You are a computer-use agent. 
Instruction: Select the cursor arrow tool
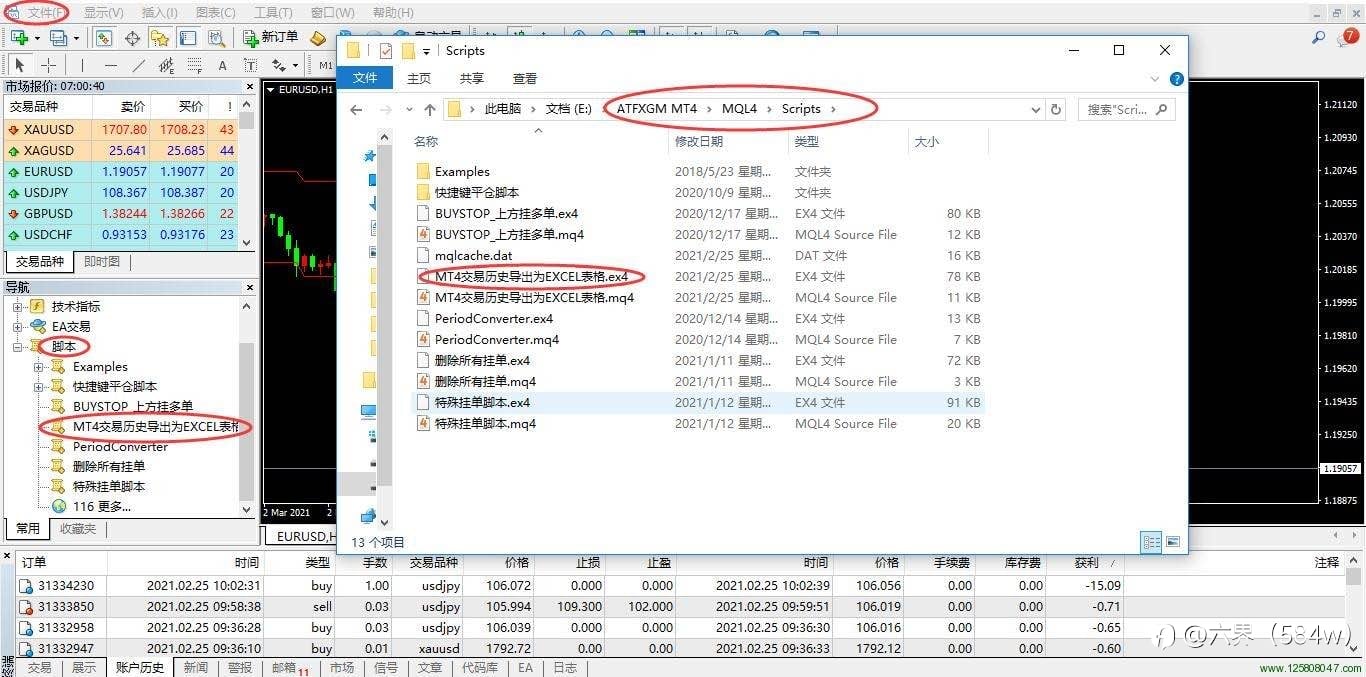[20, 65]
